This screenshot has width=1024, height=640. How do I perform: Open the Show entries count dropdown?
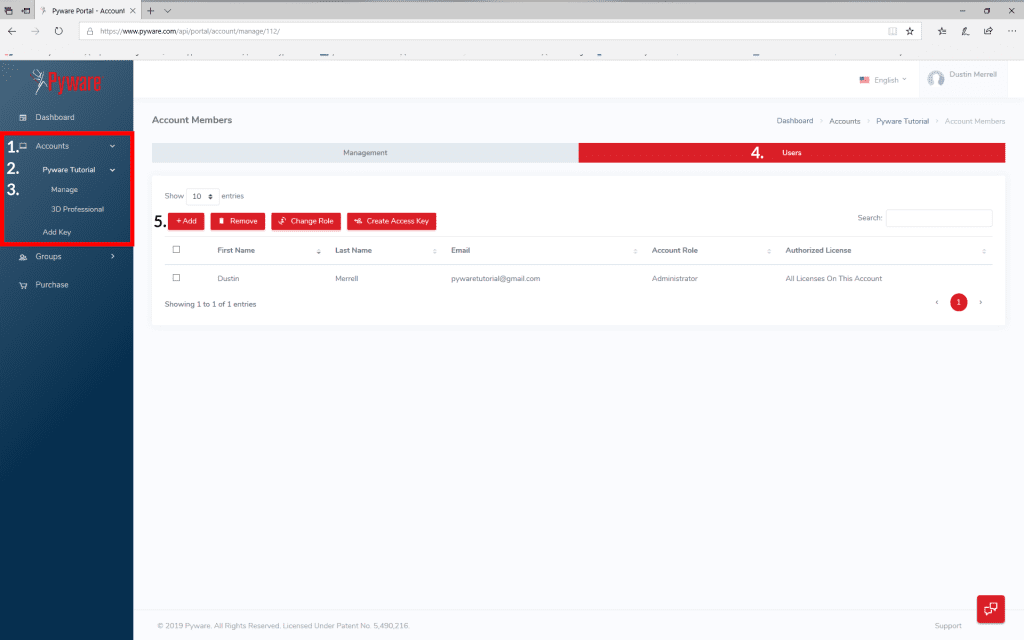point(200,196)
